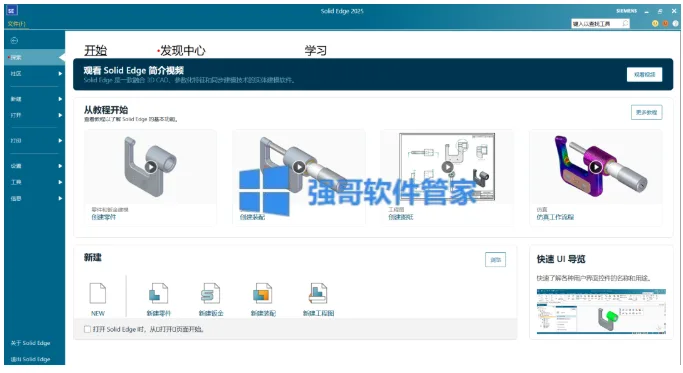
Task: Switch to the 学习 tab
Action: tap(315, 51)
